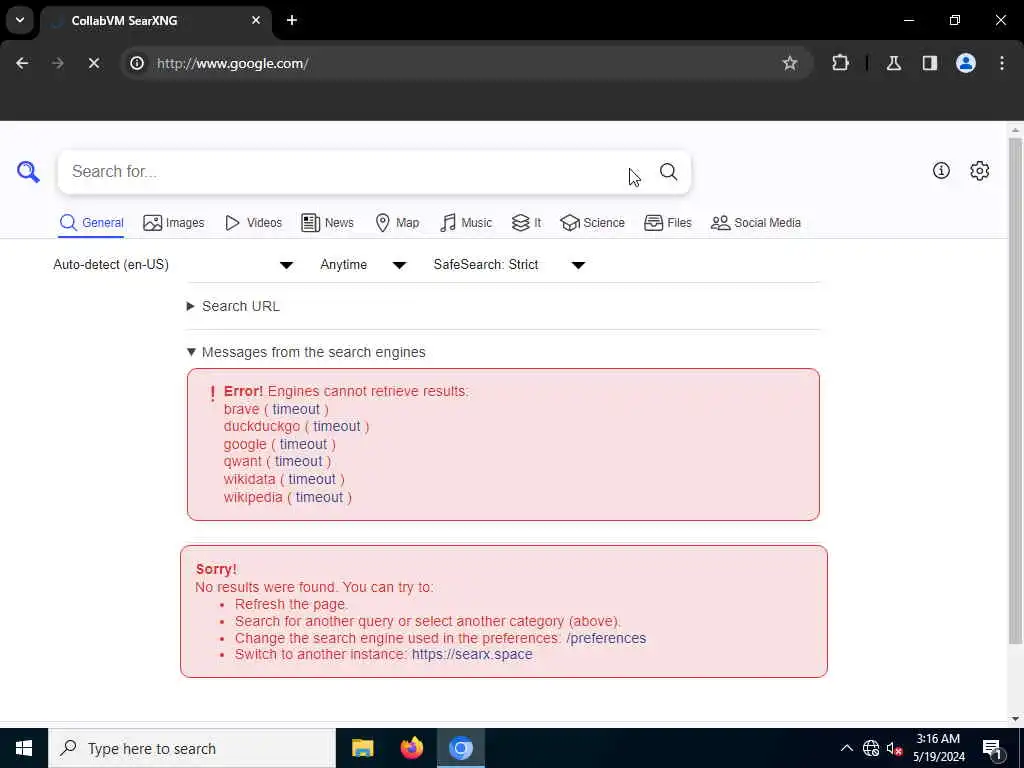Click the taskbar clock and date

point(938,748)
